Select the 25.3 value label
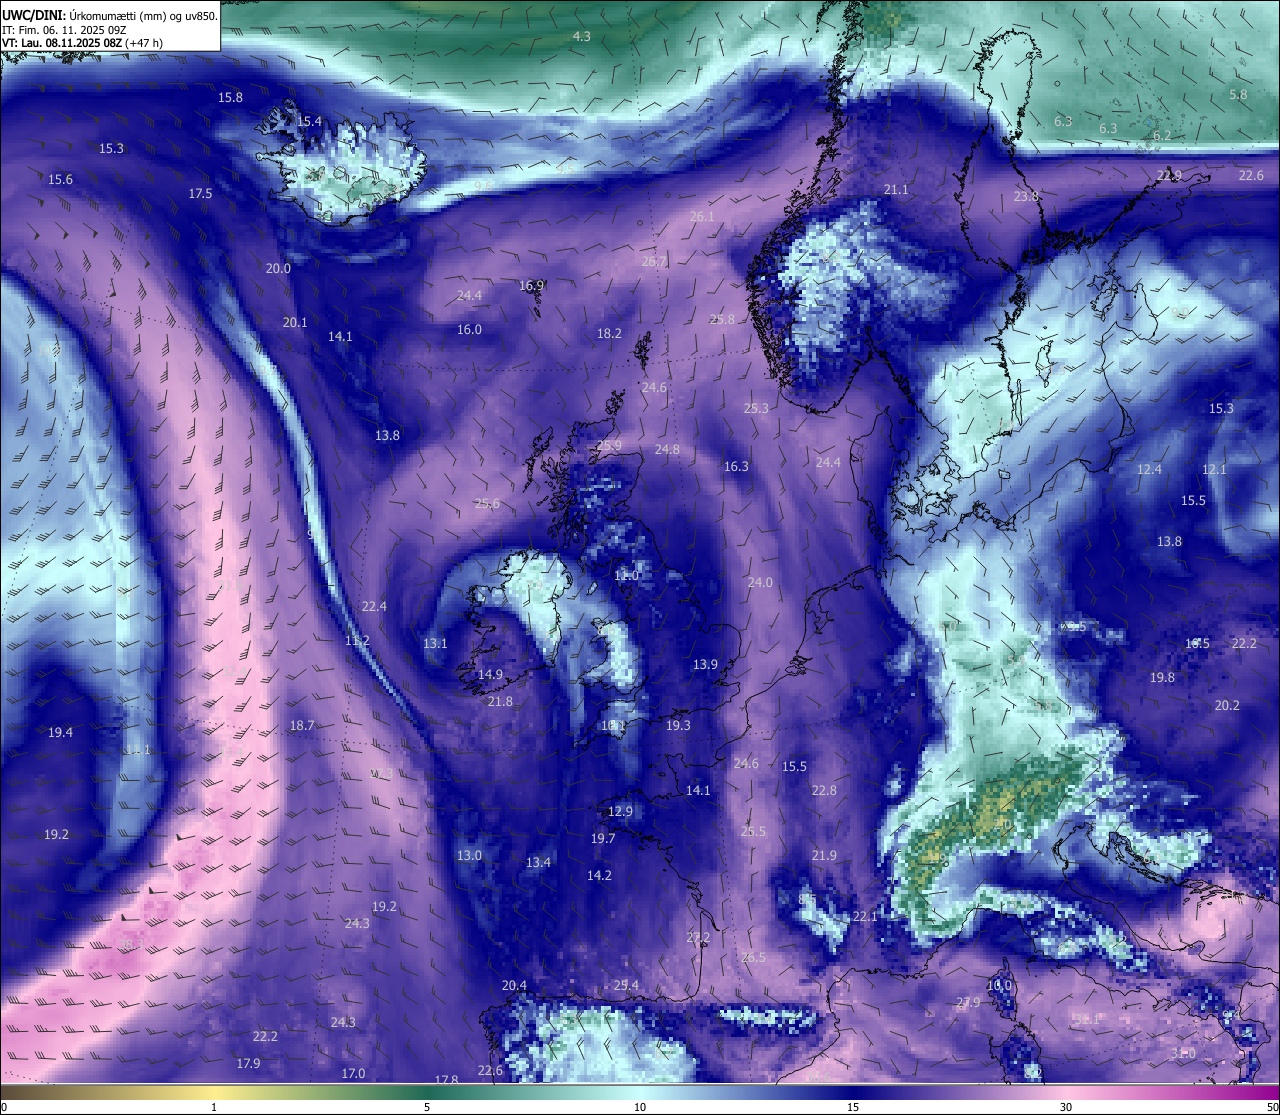Viewport: 1280px width, 1115px height. click(756, 408)
